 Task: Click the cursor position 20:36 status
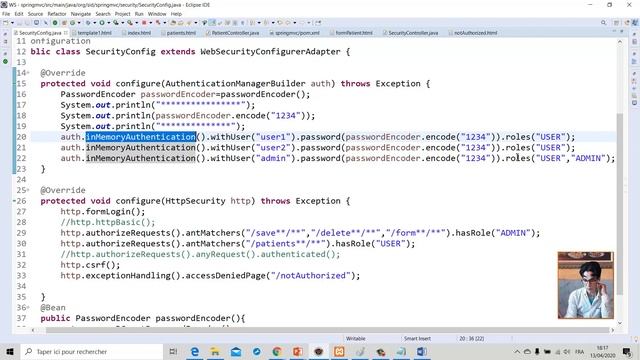coord(471,338)
